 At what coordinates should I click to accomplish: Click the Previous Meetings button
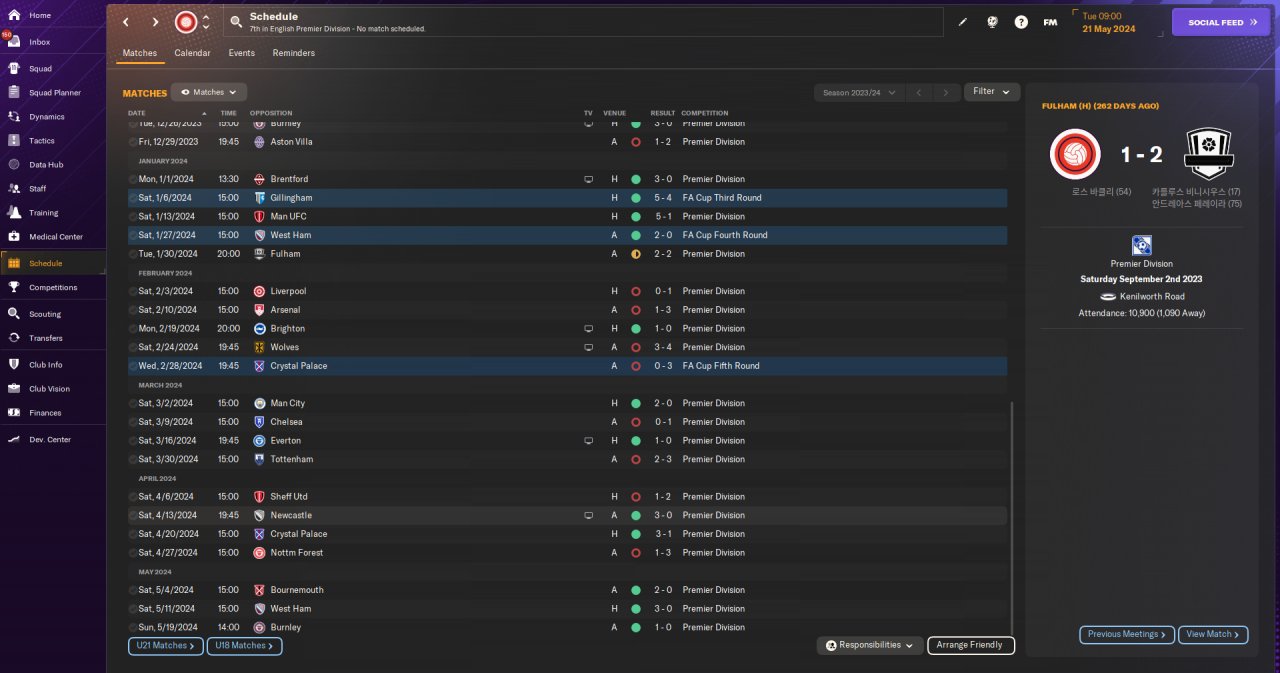coord(1126,634)
